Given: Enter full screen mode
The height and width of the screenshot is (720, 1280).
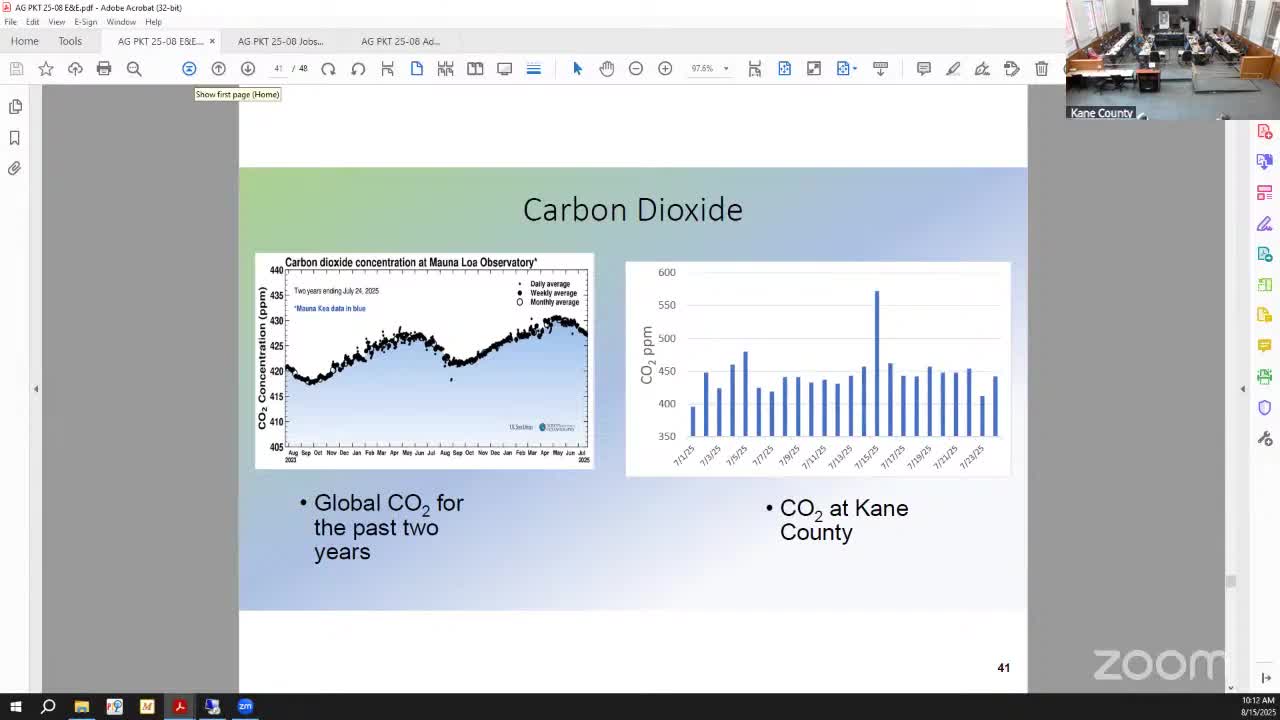Looking at the screenshot, I should [814, 68].
